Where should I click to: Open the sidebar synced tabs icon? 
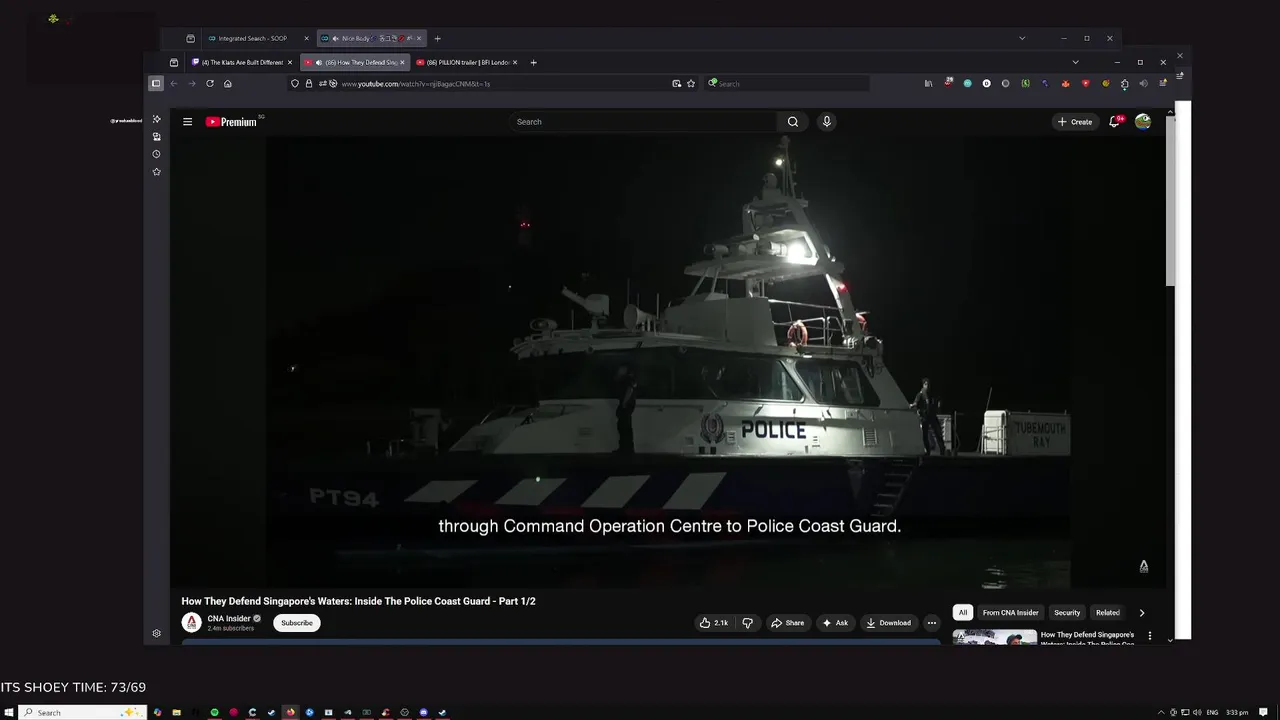pos(156,137)
